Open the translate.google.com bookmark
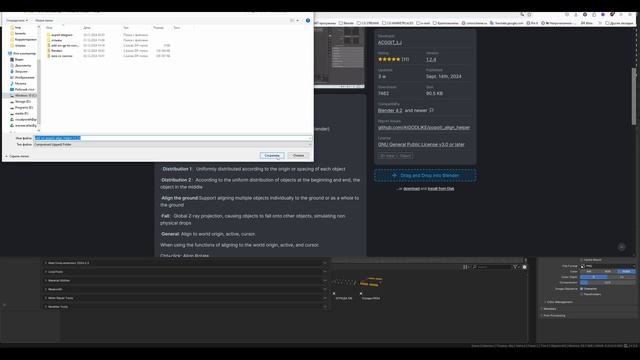This screenshot has width=640, height=360. [506, 23]
